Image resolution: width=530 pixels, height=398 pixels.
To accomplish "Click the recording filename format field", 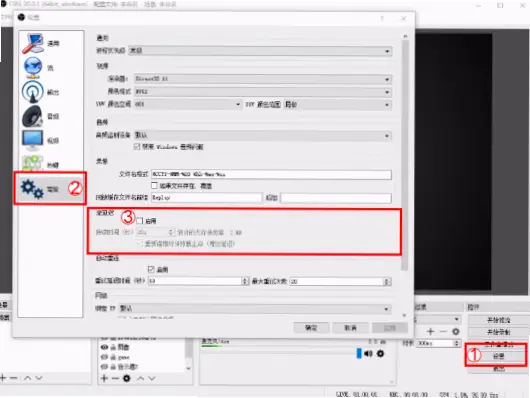I will pos(271,174).
